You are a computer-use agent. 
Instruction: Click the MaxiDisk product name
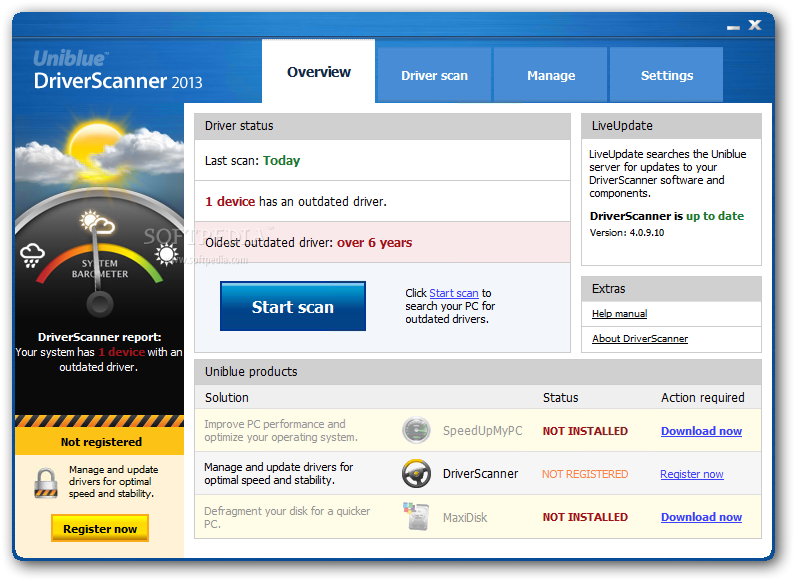[x=465, y=518]
